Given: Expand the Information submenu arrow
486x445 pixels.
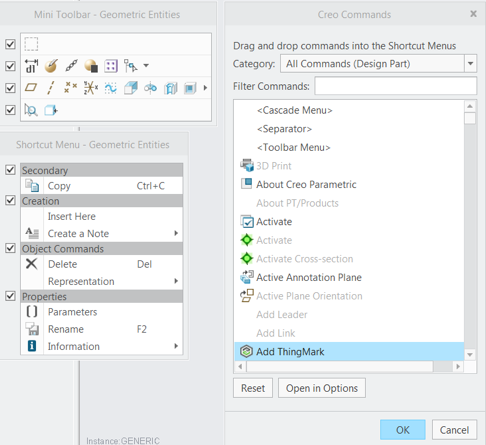Looking at the screenshot, I should coord(176,346).
